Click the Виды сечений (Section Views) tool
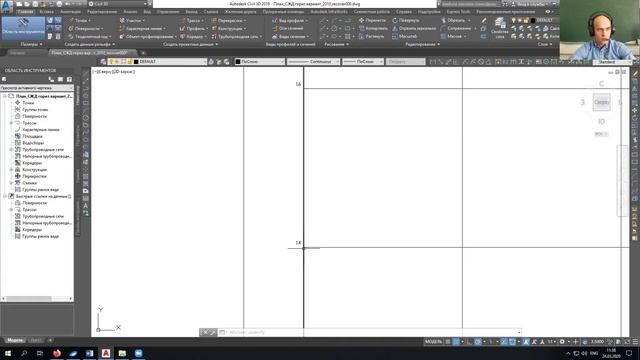Viewport: 640px width, 360px height. 290,37
